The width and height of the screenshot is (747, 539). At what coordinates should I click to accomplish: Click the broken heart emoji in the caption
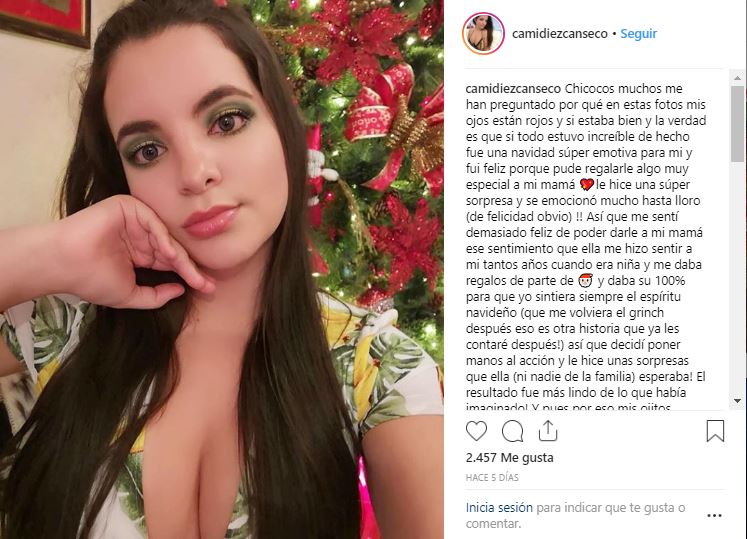586,184
